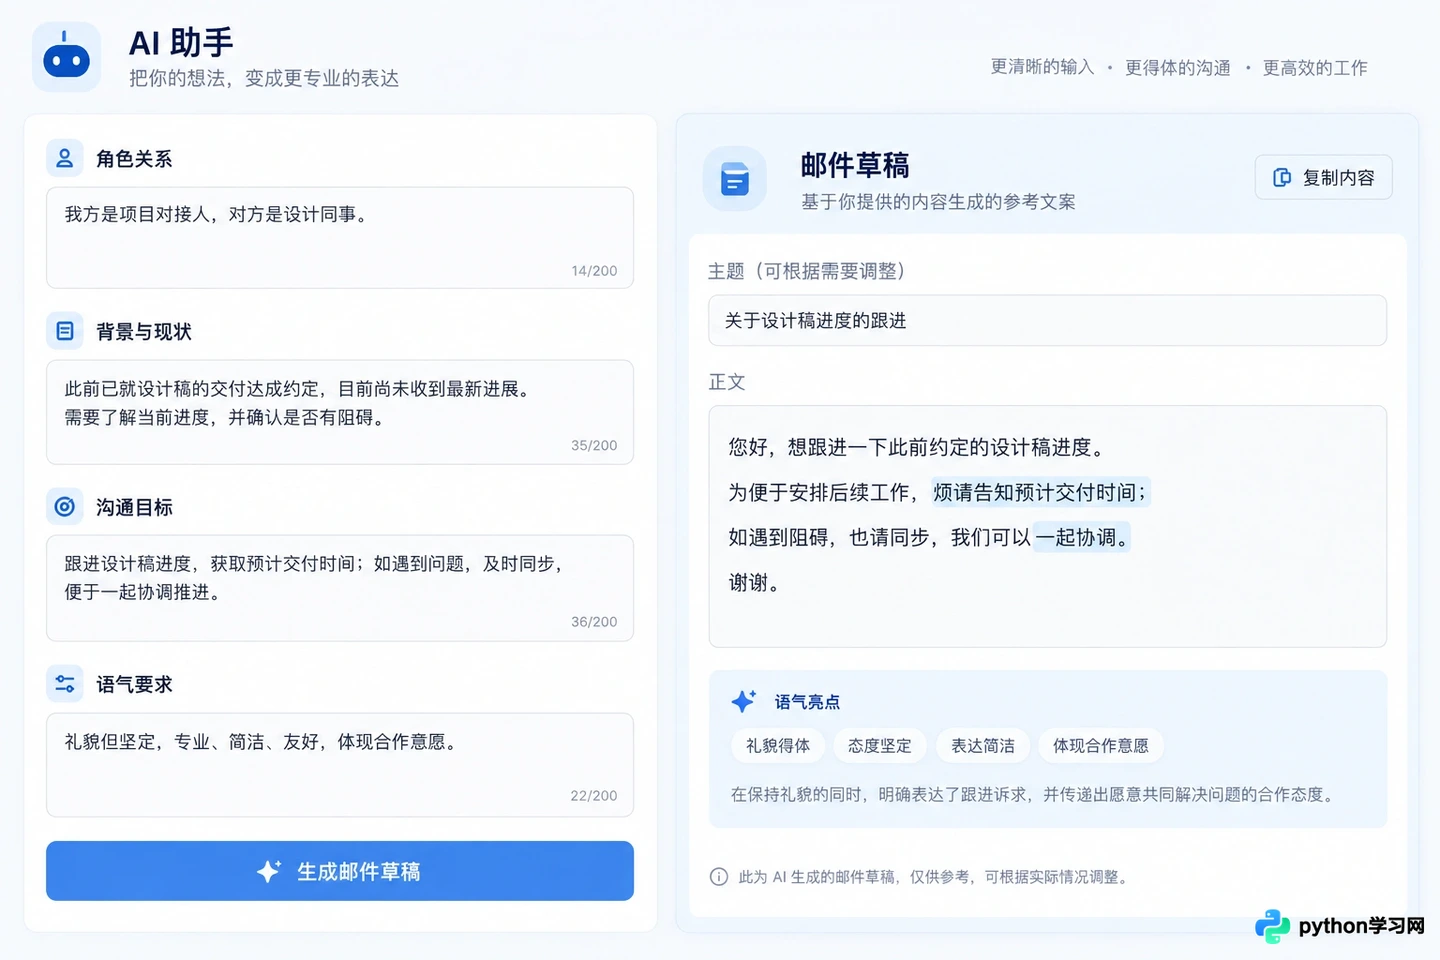Click the 邮件草稿 mail document icon

(735, 179)
